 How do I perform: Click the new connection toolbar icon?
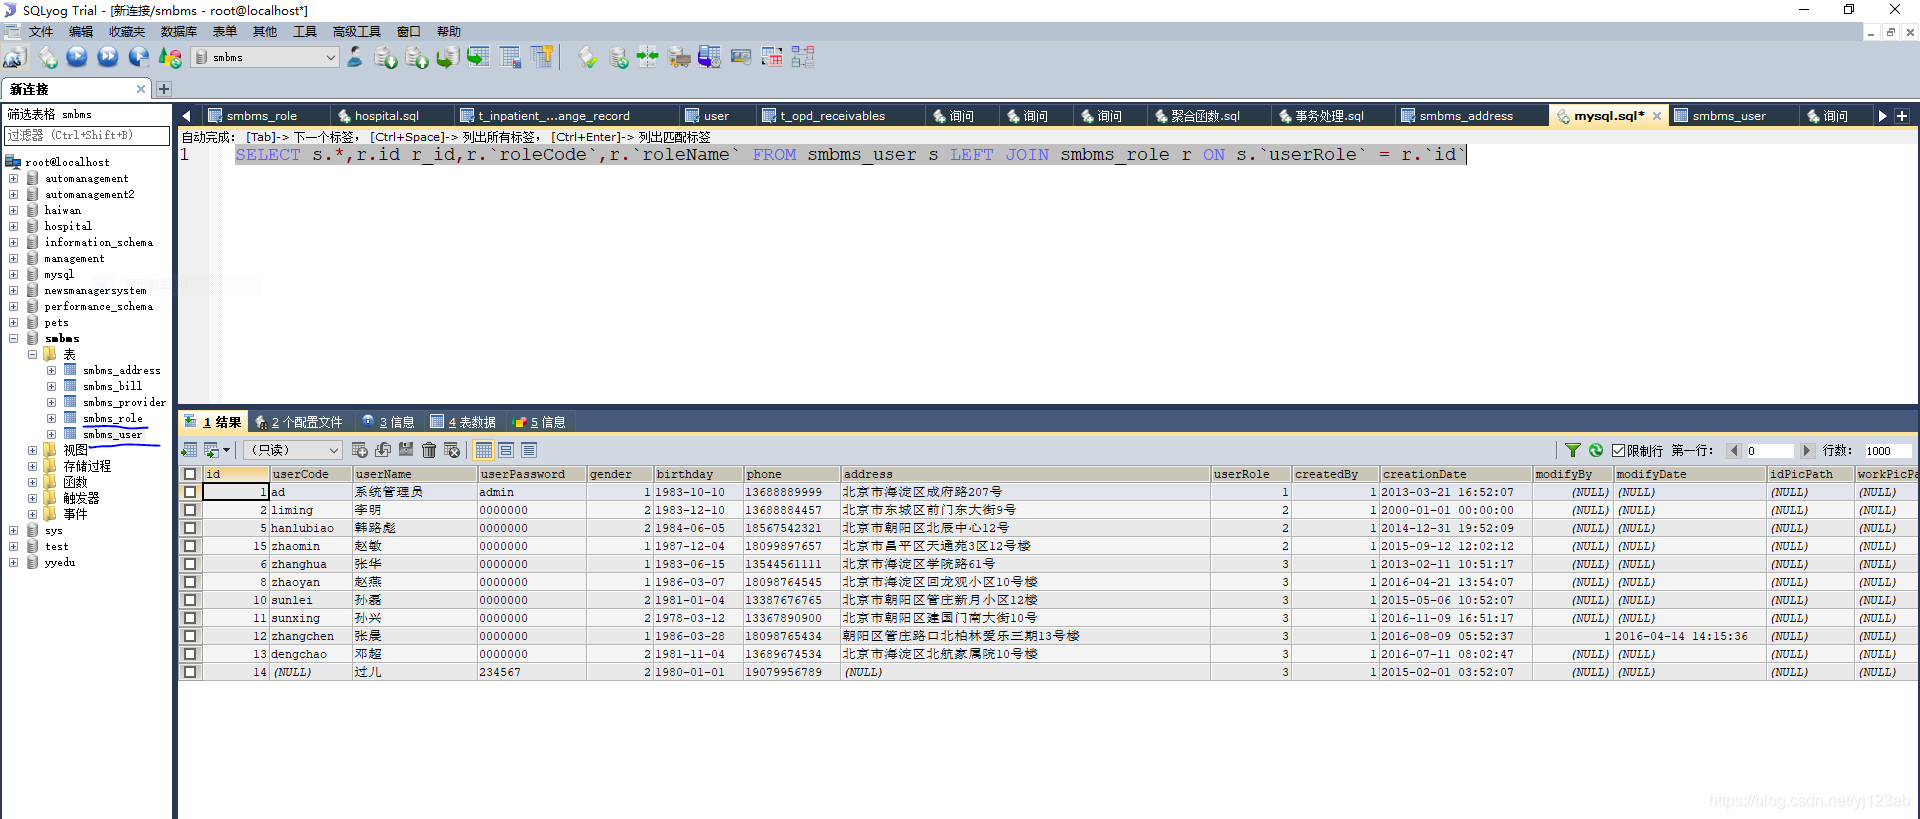[x=15, y=57]
